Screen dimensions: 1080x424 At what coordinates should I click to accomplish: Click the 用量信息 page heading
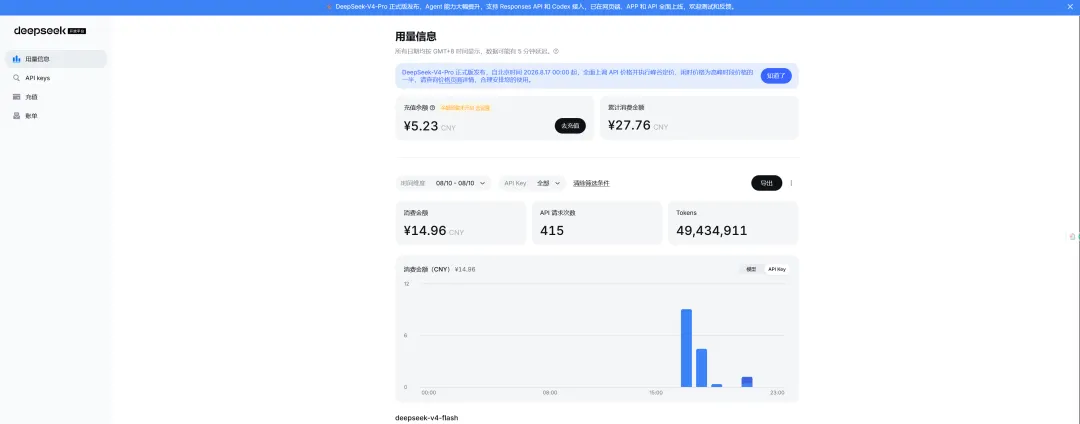(x=415, y=36)
